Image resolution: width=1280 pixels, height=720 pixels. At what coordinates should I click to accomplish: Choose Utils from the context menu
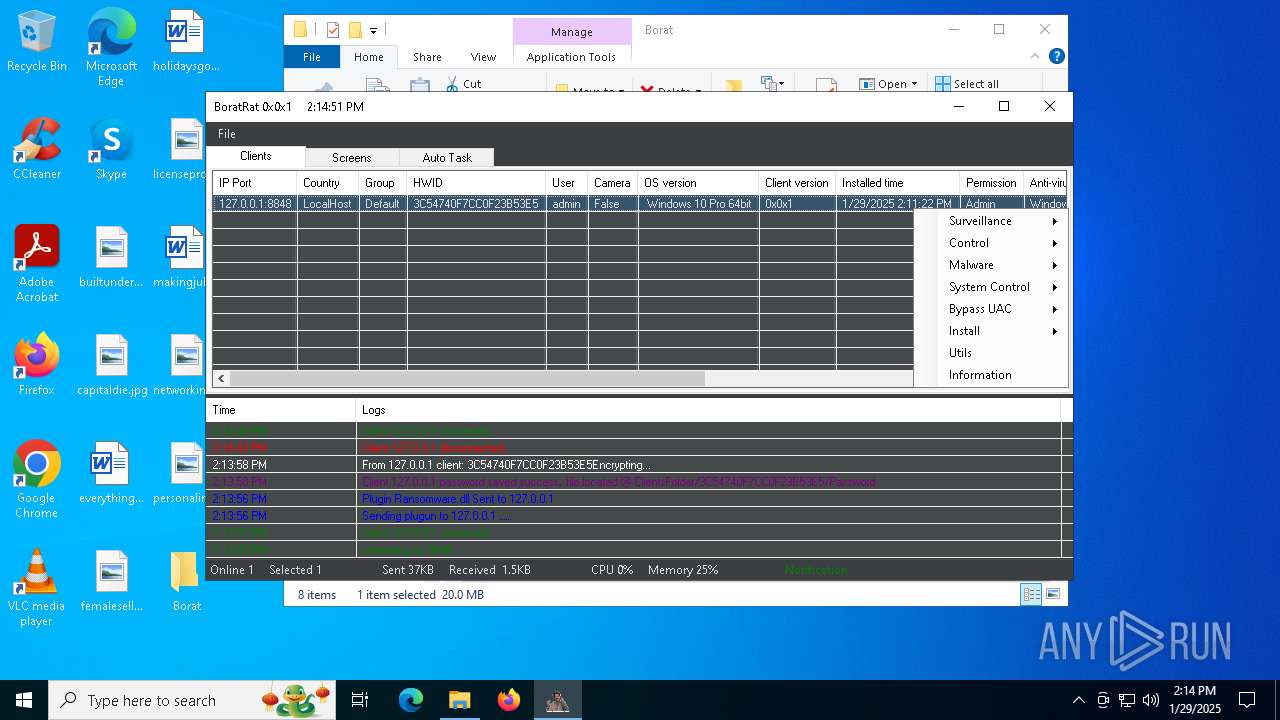(x=1003, y=353)
